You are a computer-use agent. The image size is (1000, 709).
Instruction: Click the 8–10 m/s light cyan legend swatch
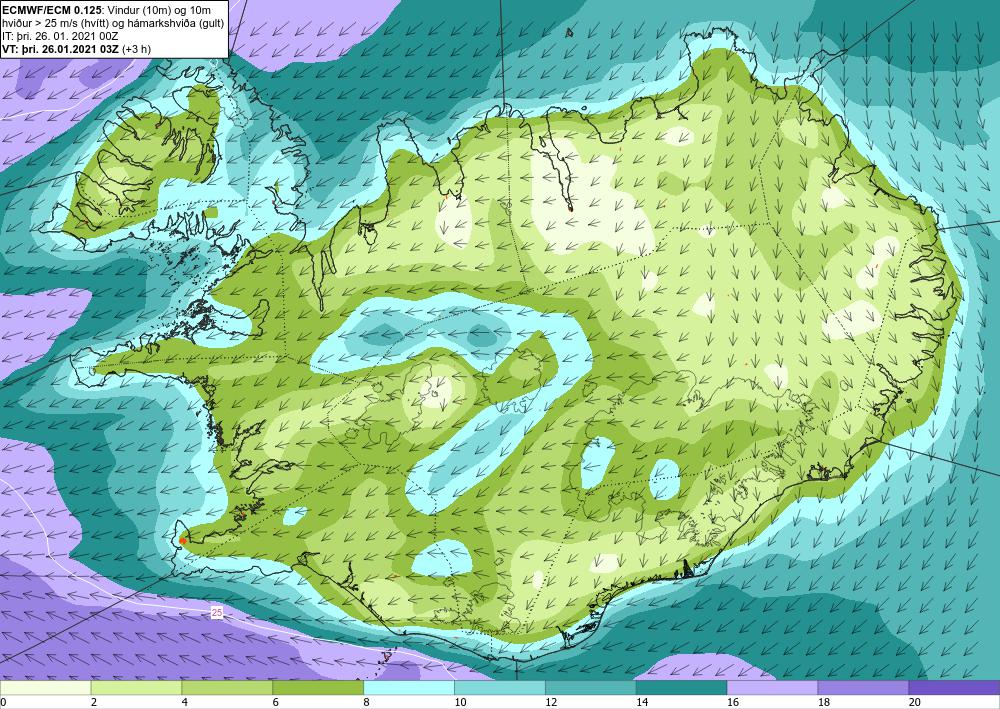(x=409, y=688)
